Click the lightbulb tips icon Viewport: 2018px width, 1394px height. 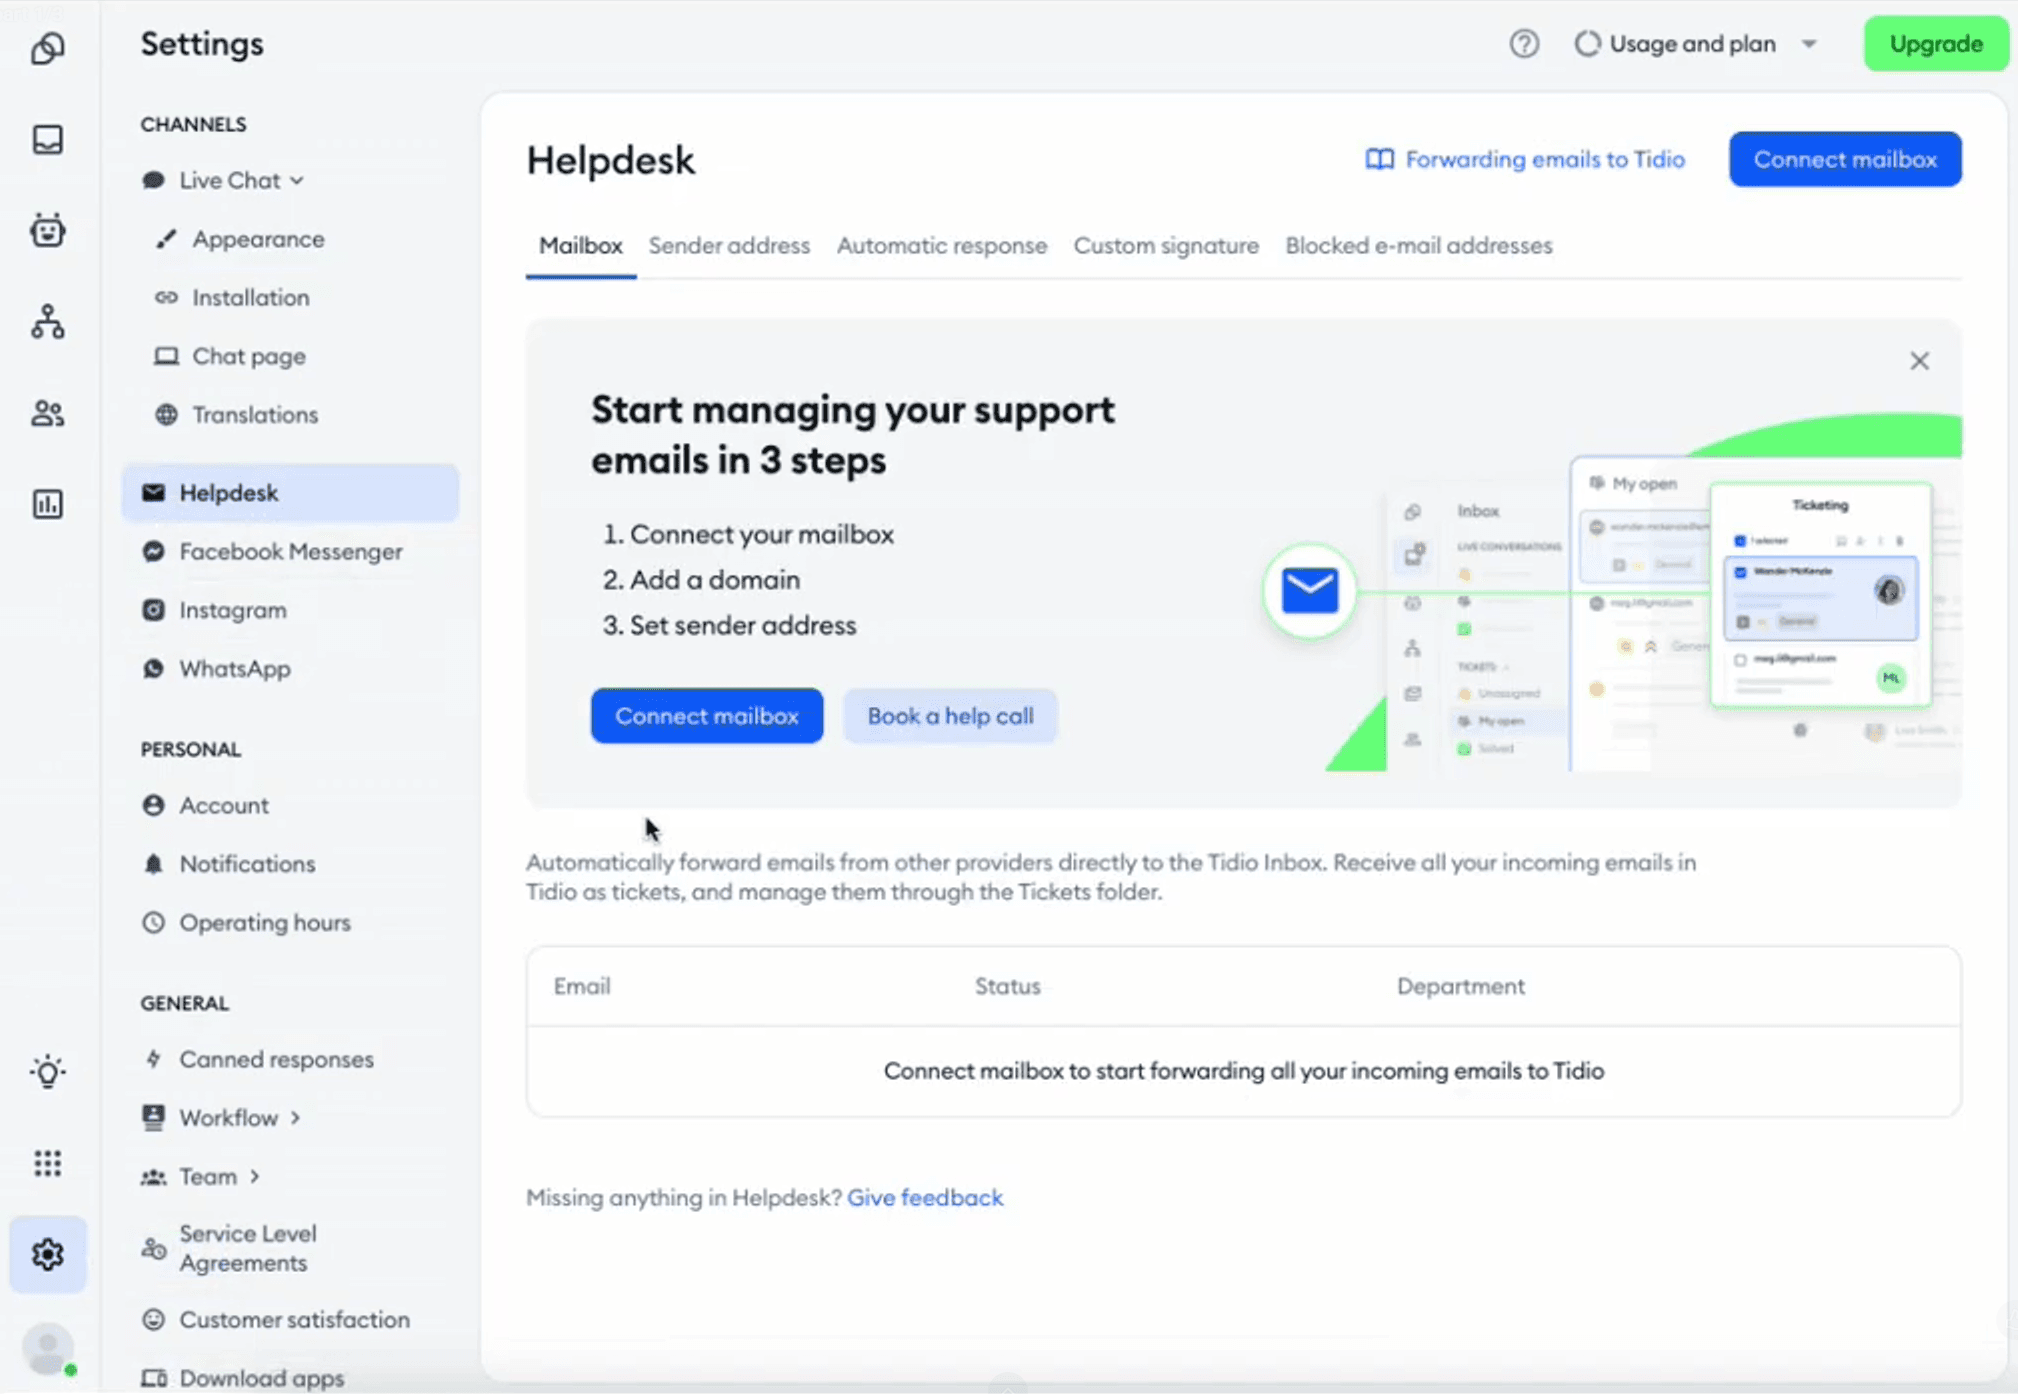[x=47, y=1071]
